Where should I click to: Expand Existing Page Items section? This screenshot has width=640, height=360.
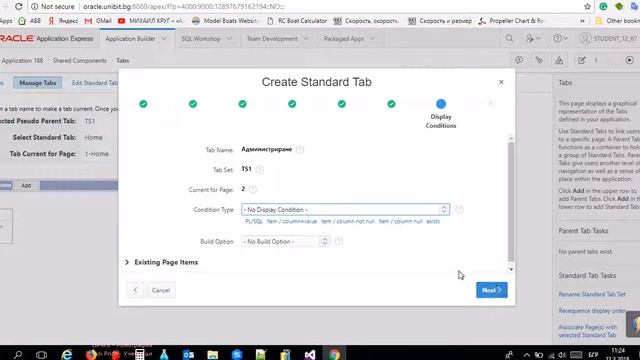[x=162, y=262]
